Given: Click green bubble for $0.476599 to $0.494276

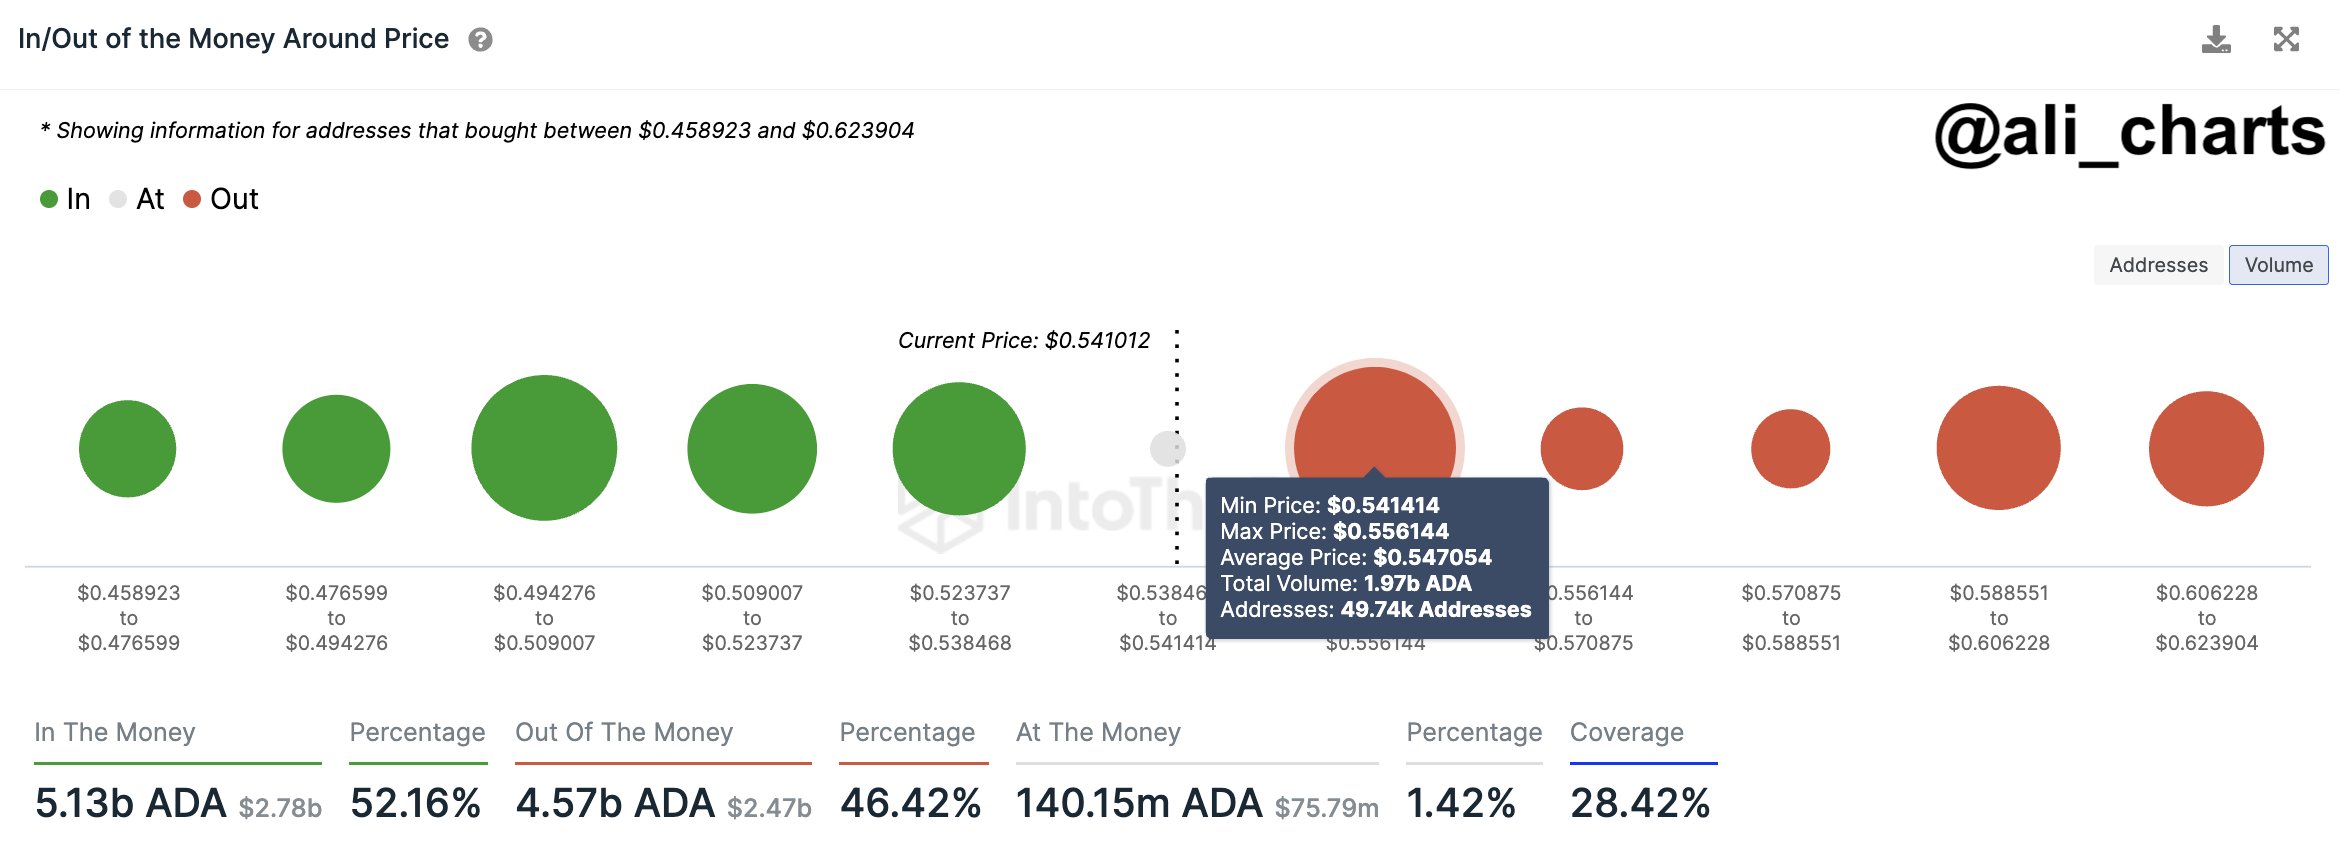Looking at the screenshot, I should [x=336, y=448].
